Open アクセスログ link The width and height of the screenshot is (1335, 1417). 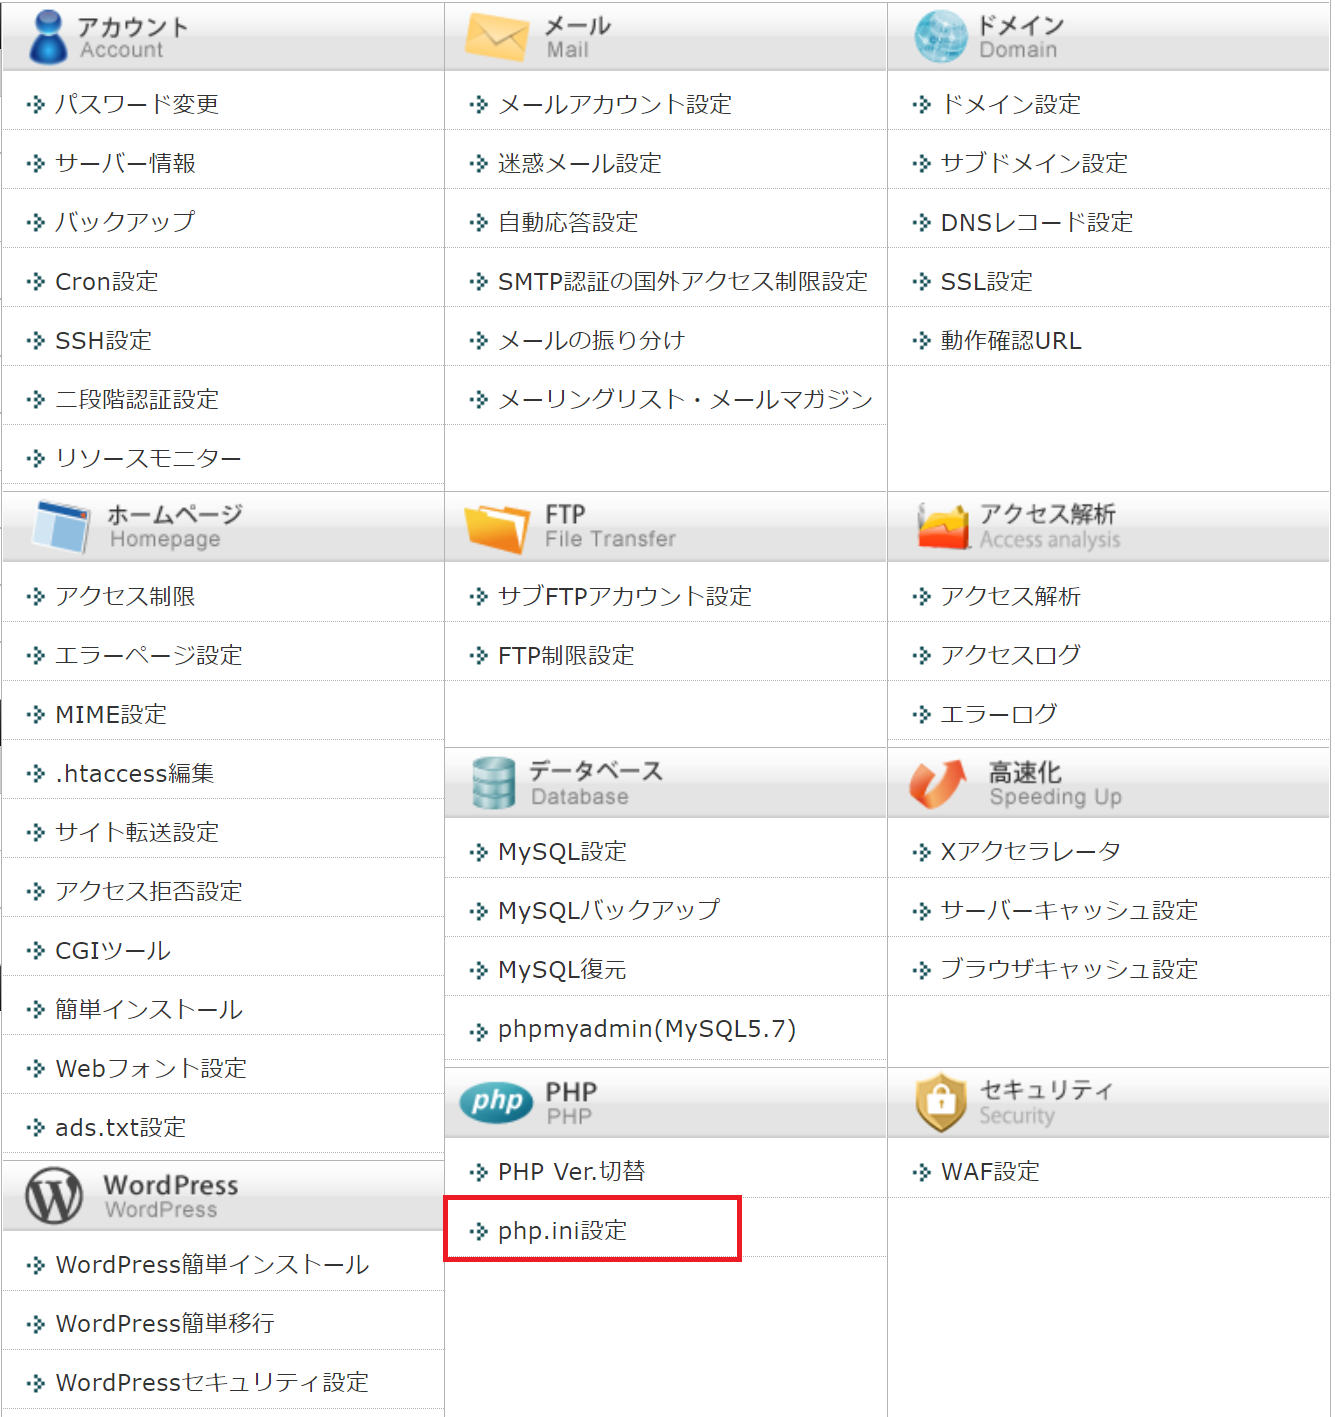1011,655
